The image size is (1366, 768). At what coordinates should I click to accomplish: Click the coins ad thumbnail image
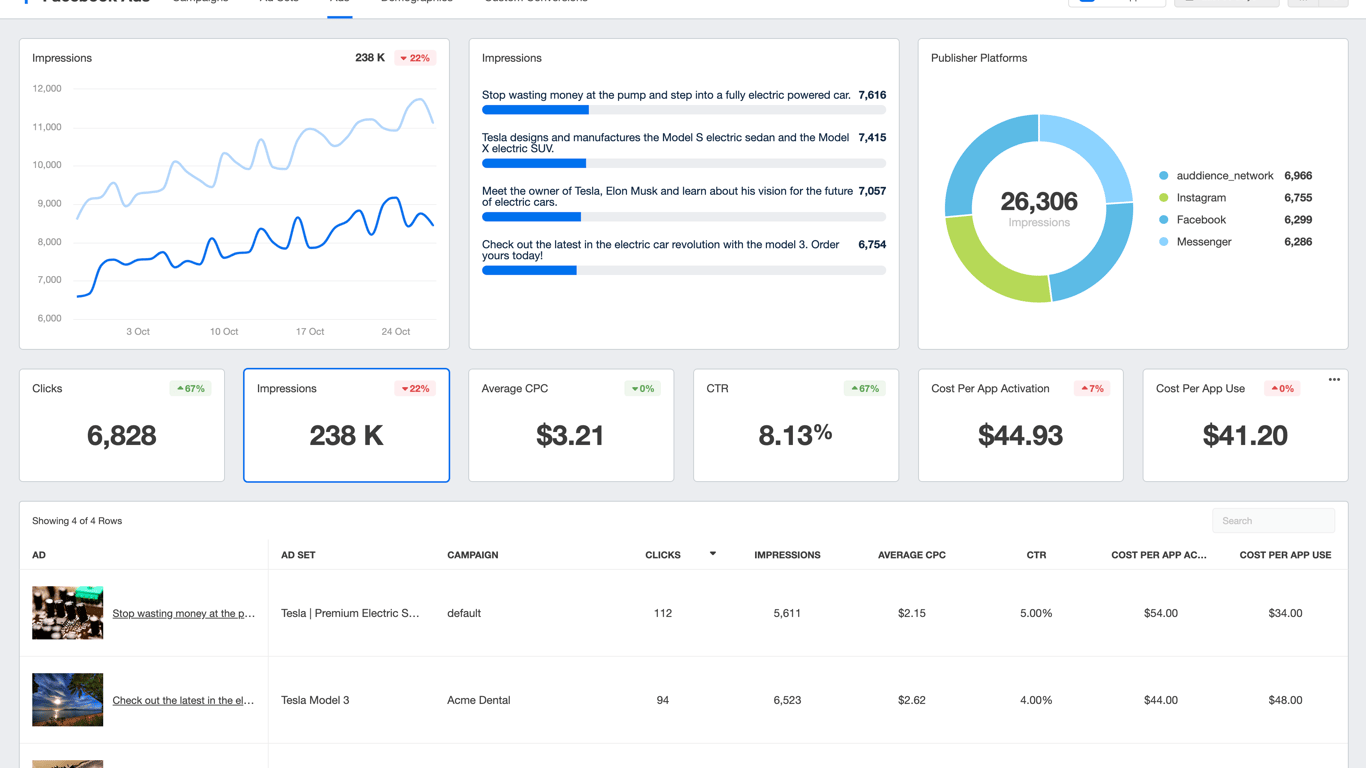point(67,612)
